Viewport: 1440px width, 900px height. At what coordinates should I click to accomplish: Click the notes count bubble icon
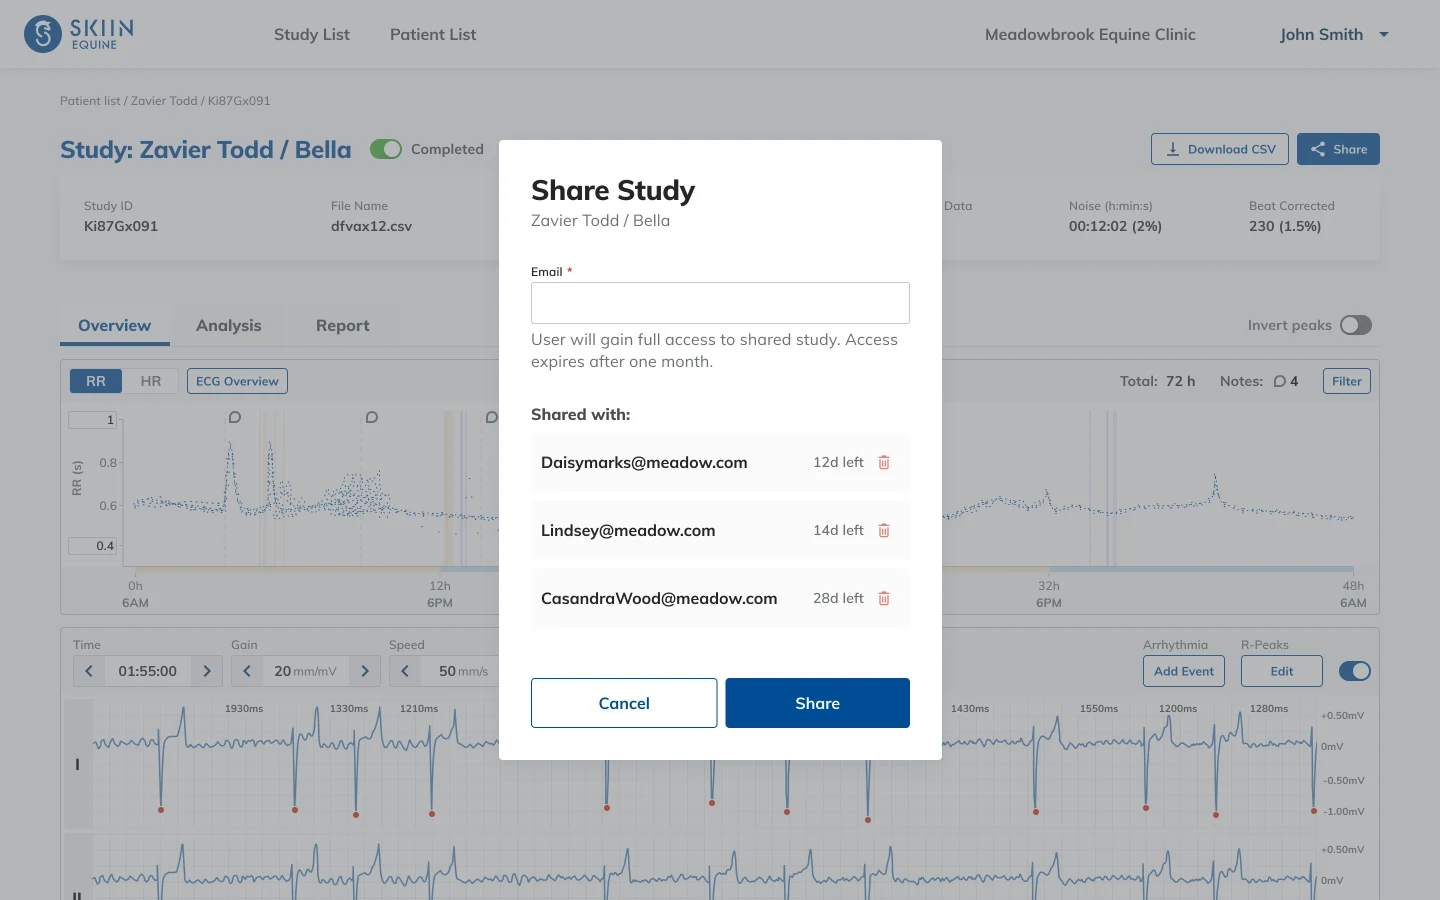coord(1280,381)
